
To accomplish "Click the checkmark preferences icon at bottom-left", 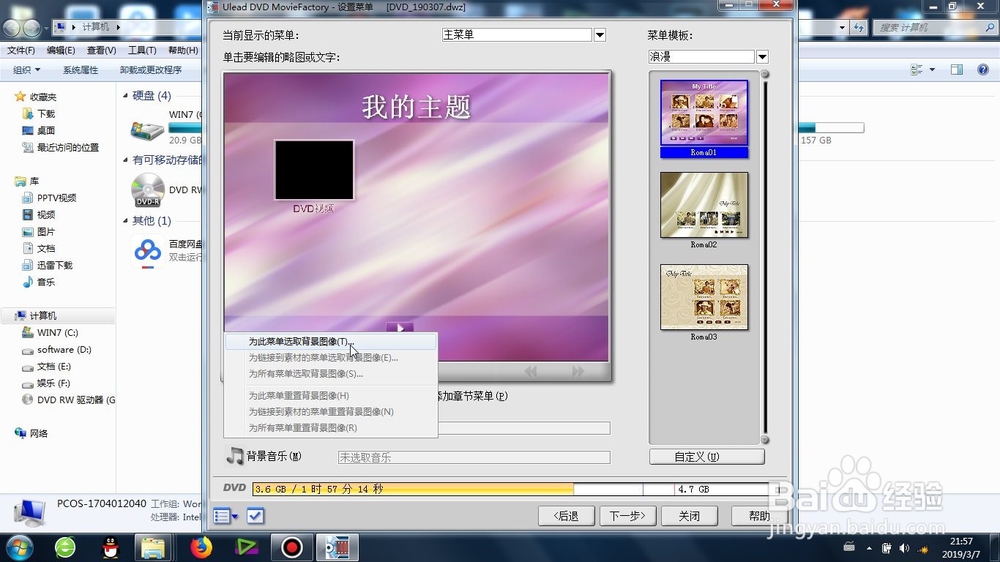I will [x=255, y=515].
